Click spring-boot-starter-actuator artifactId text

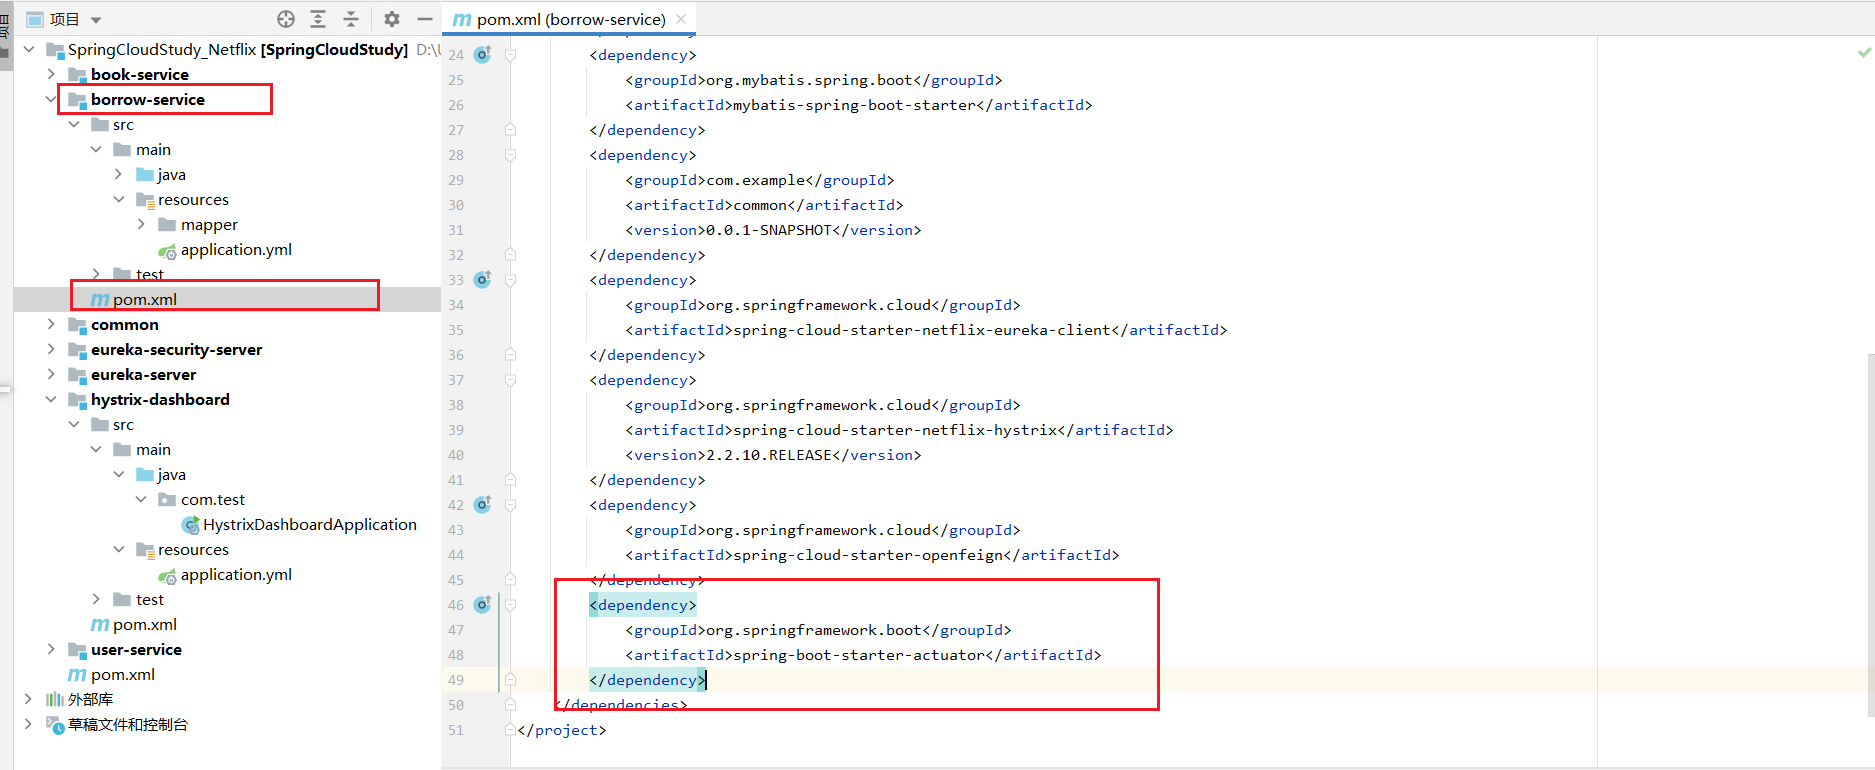(x=860, y=655)
